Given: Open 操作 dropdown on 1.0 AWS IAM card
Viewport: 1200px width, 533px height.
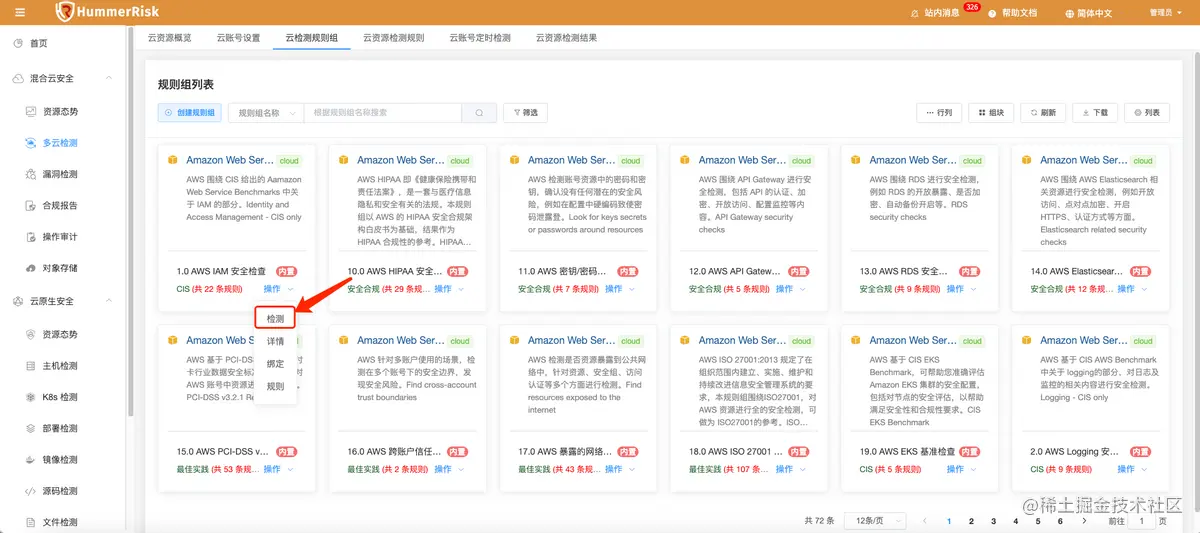Looking at the screenshot, I should pyautogui.click(x=278, y=289).
